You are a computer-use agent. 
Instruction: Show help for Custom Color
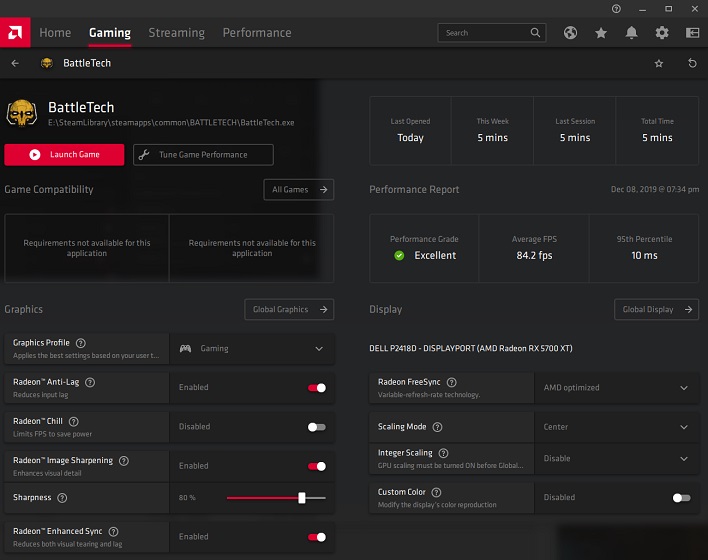(x=437, y=492)
